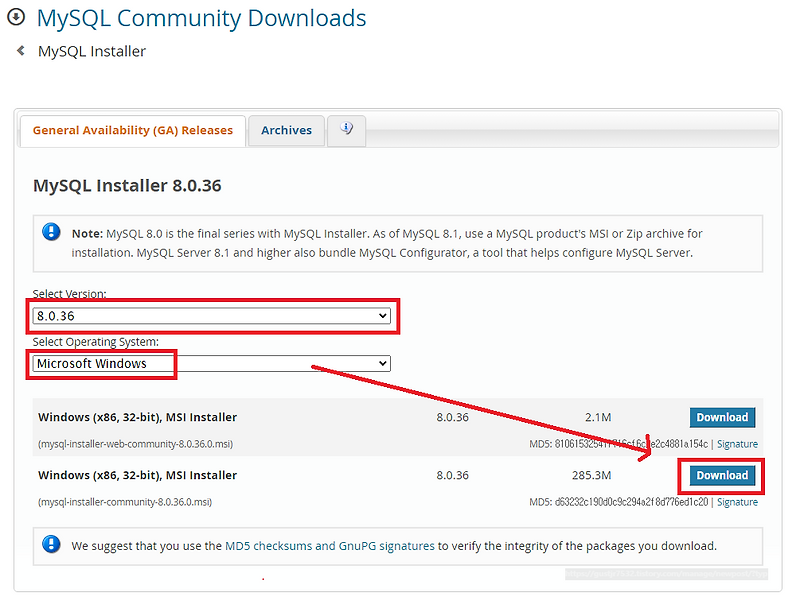Open the Select Operating System dropdown
The width and height of the screenshot is (800, 612).
point(211,363)
